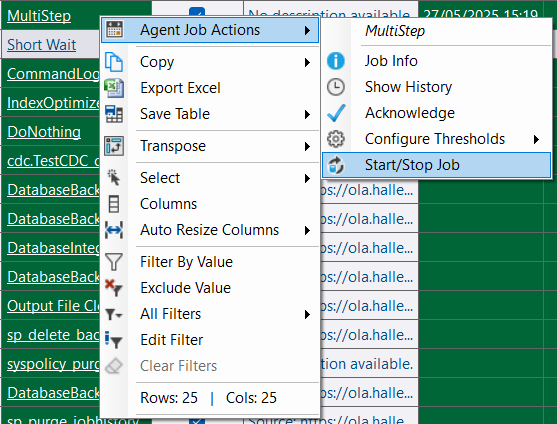Select Columns menu entry
Screen dimensions: 557x424
coord(210,204)
